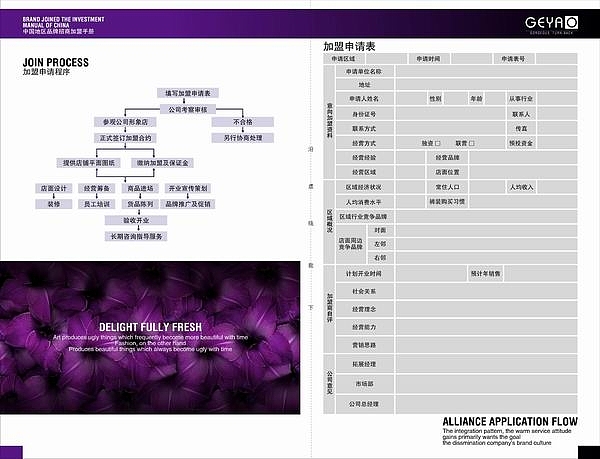Click the purple flower banner image
600x459 pixels.
pyautogui.click(x=150, y=337)
